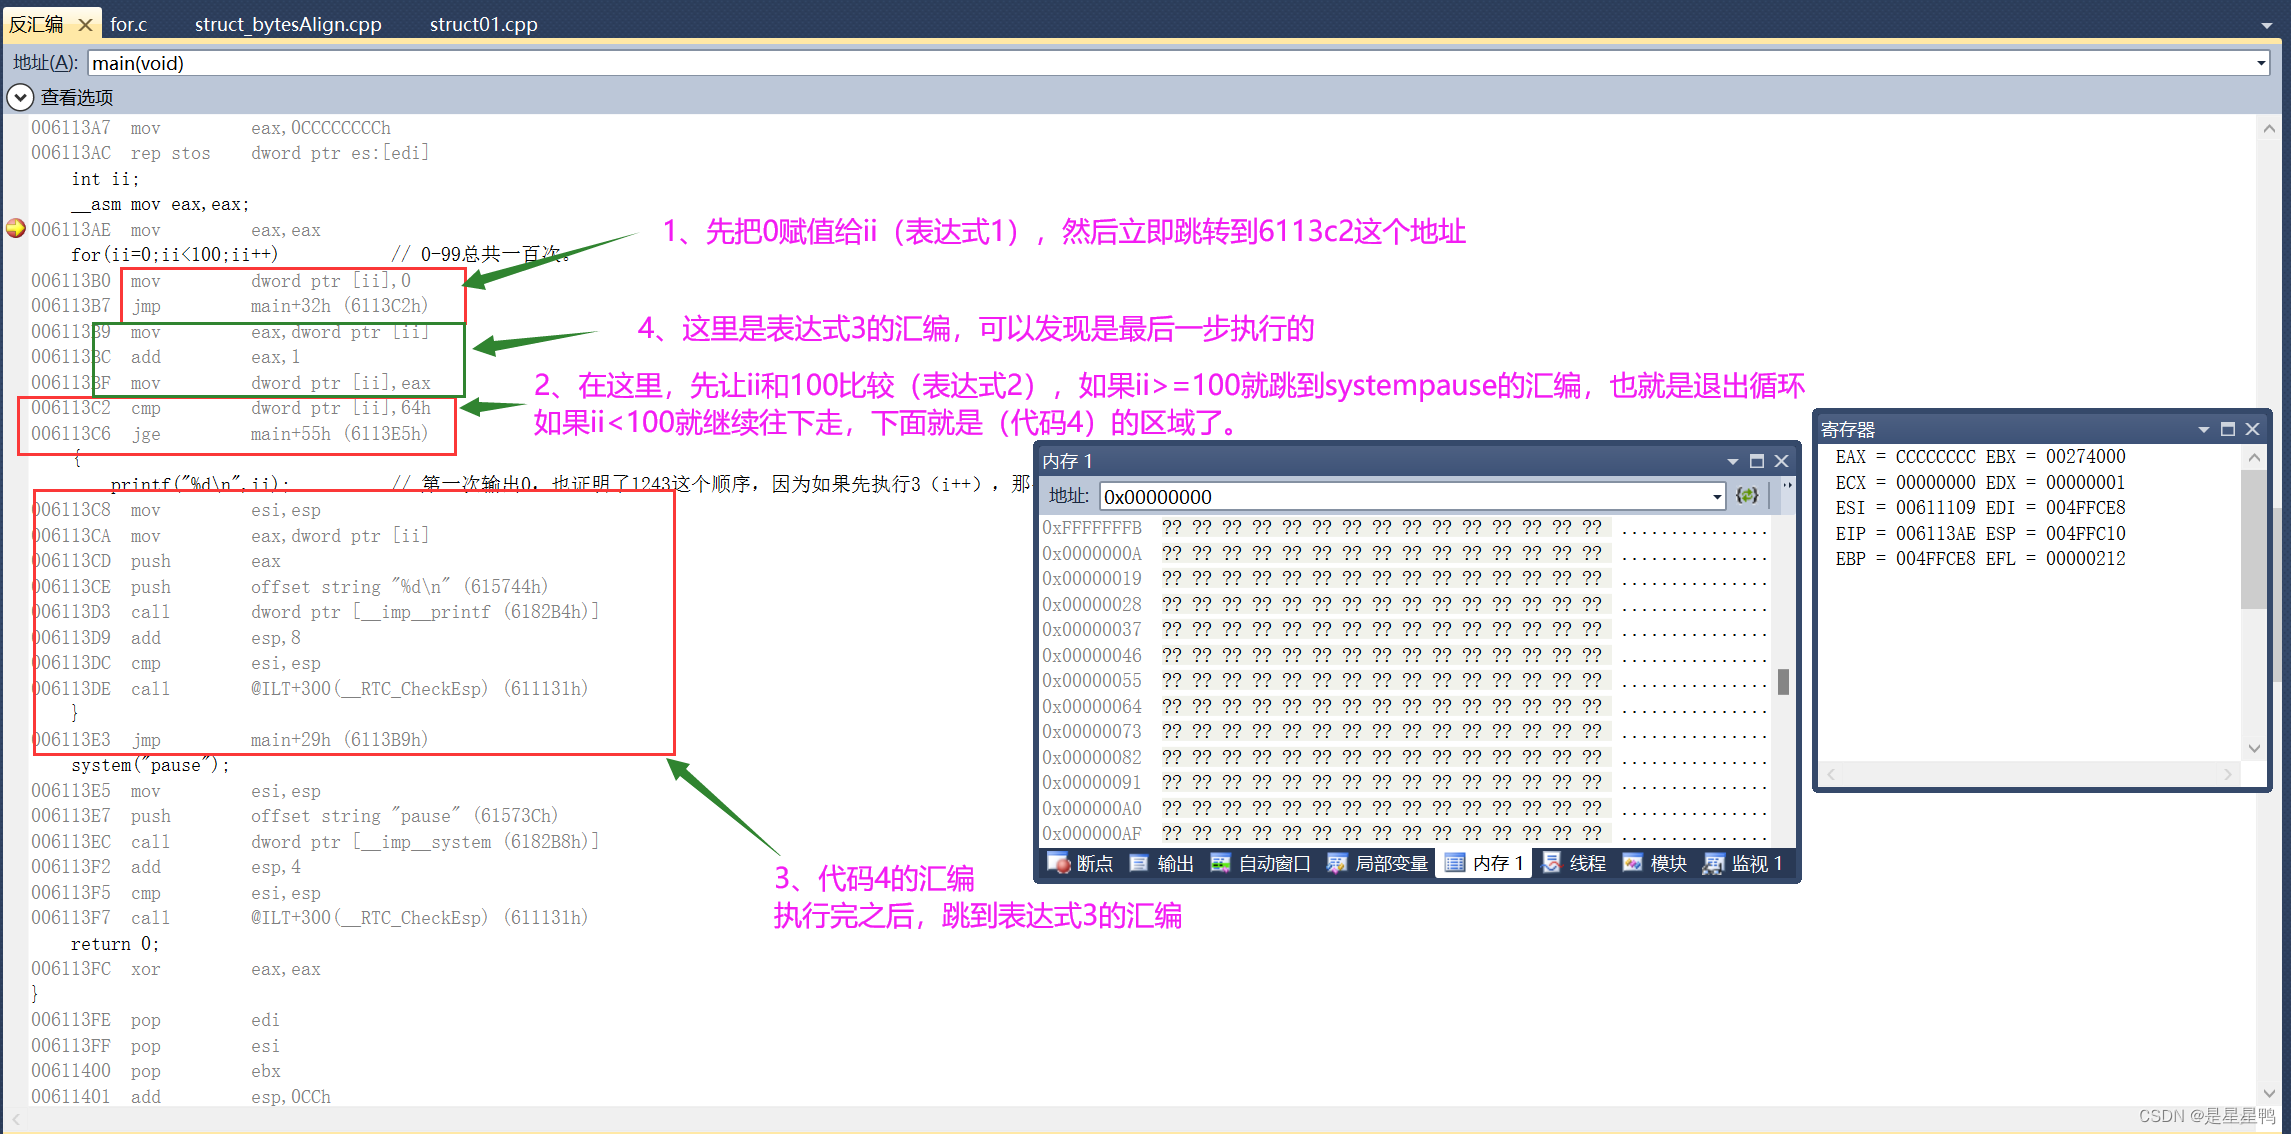Open the document tabs overflow list arrow
Screen dimensions: 2291x1134
pos(2266,25)
